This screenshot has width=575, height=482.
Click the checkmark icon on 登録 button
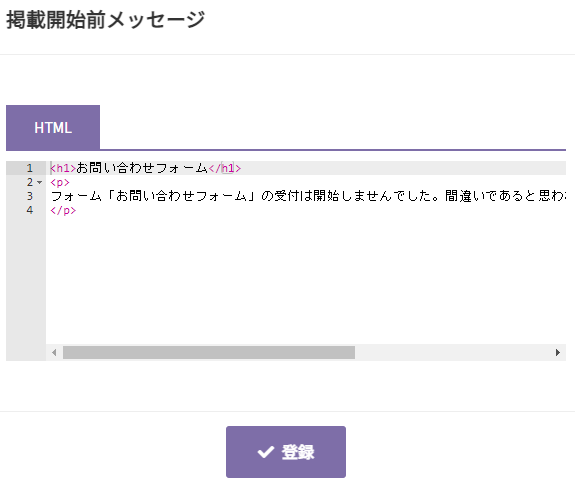pos(266,452)
